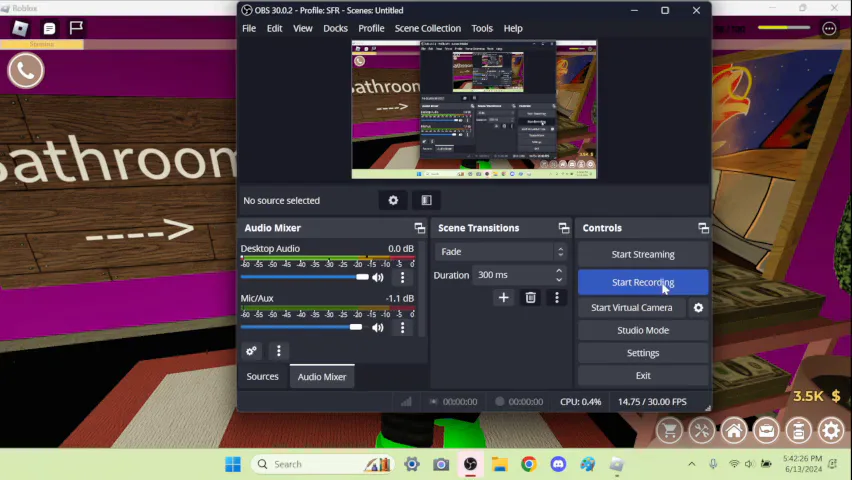Open the View menu
The height and width of the screenshot is (480, 852).
(303, 28)
